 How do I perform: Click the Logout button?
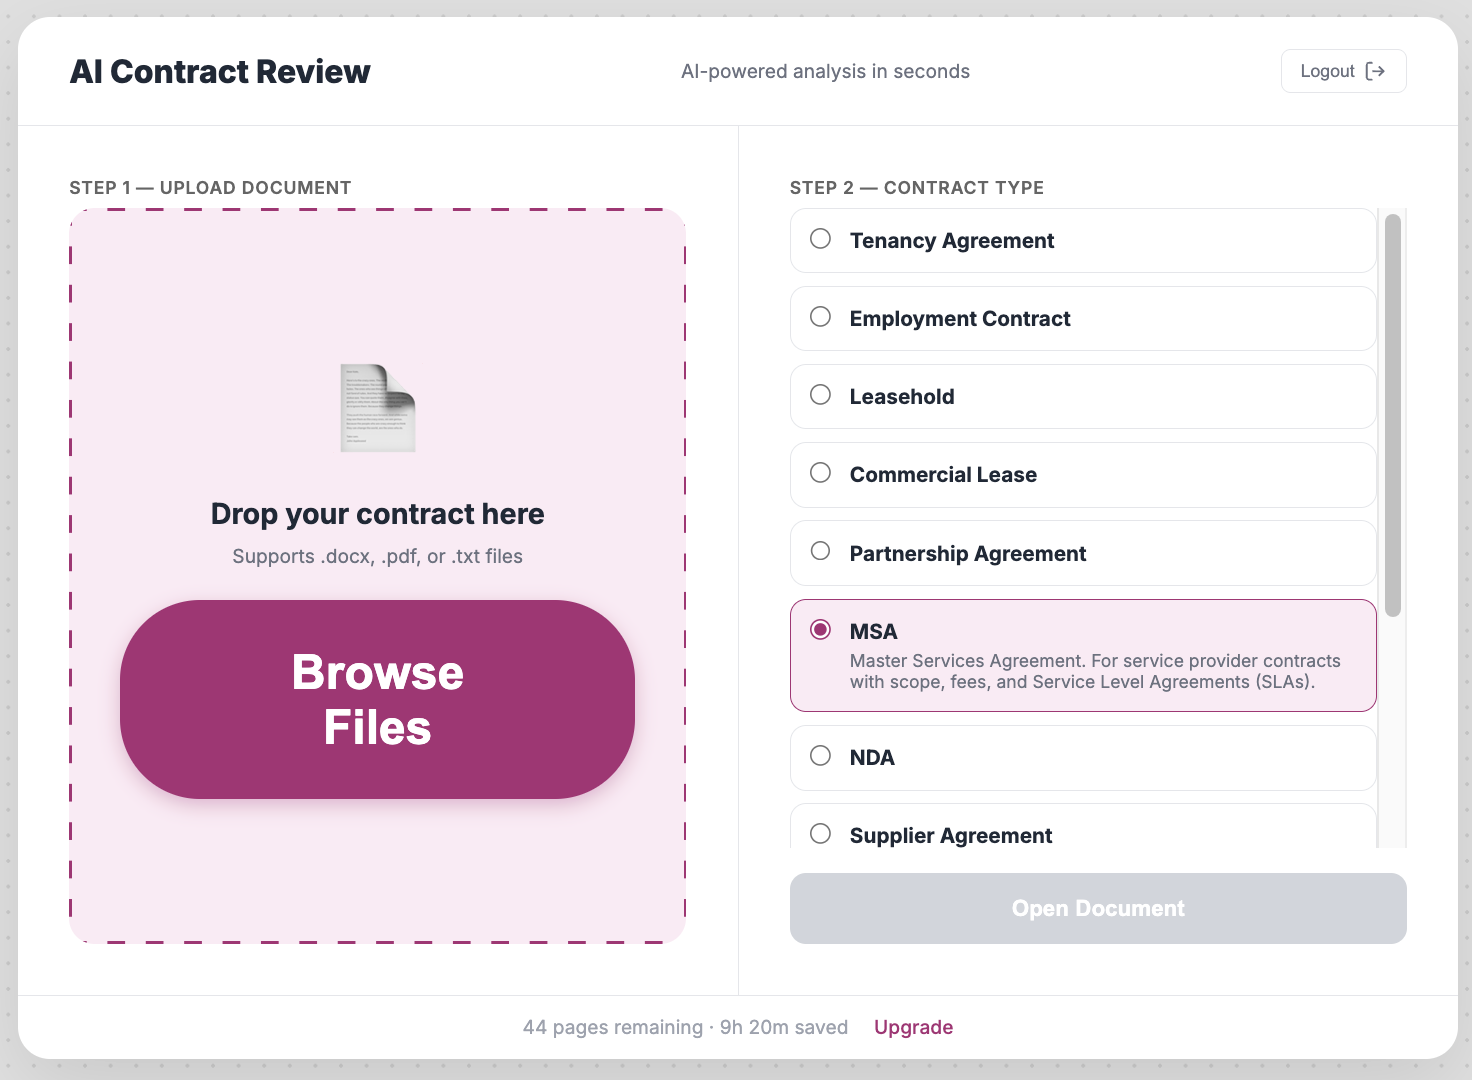click(1343, 71)
